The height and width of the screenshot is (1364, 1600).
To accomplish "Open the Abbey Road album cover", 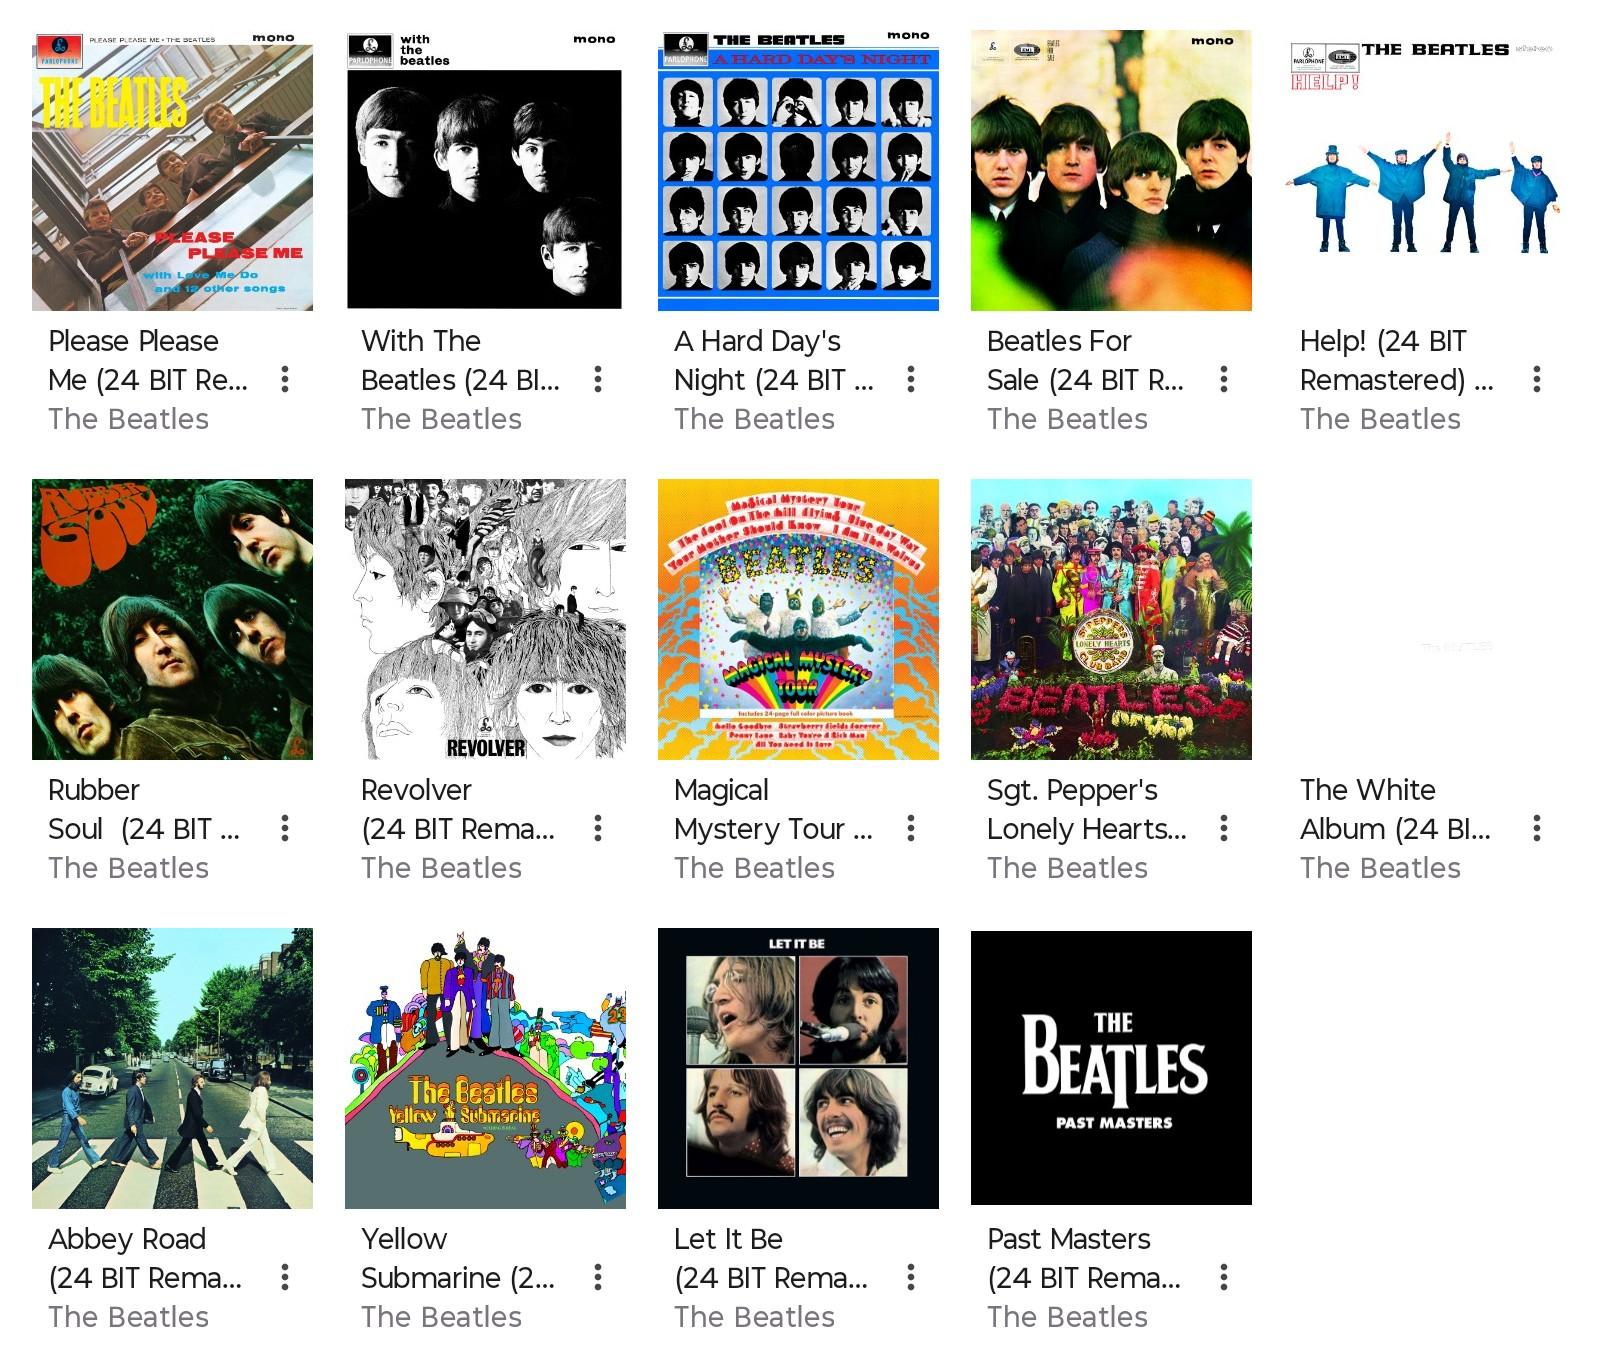I will click(172, 1068).
